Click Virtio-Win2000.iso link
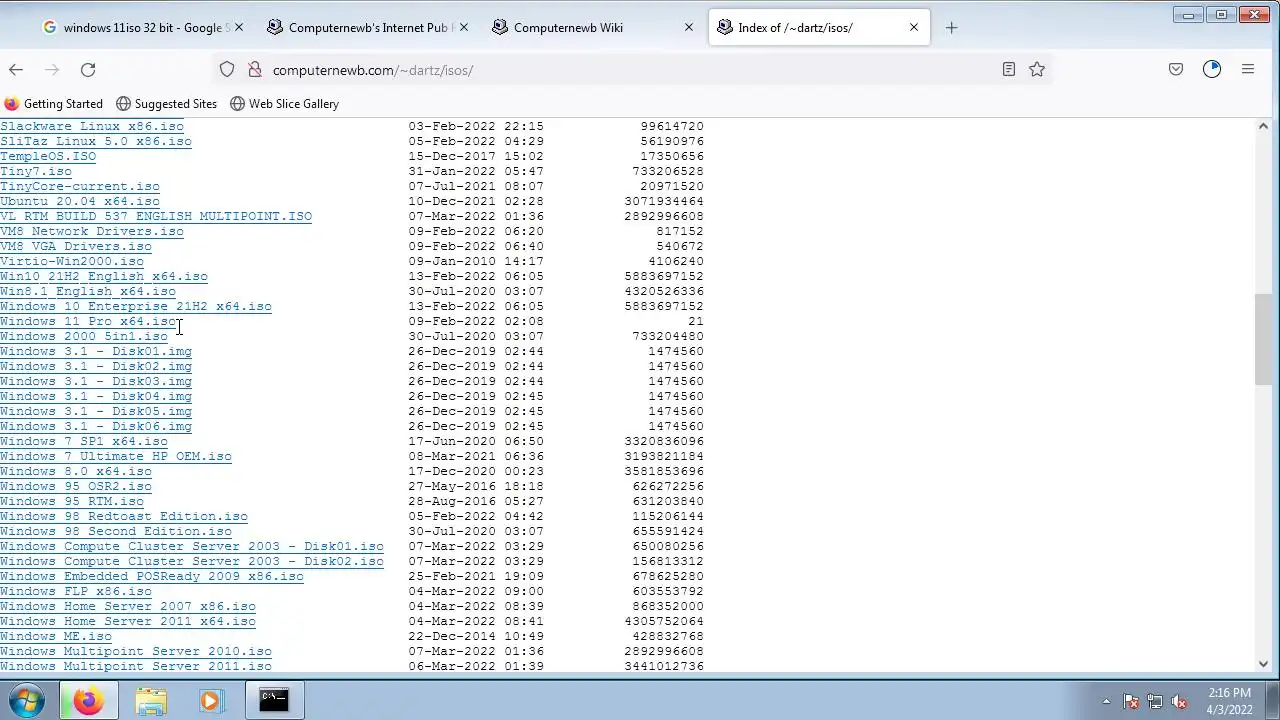 72,261
